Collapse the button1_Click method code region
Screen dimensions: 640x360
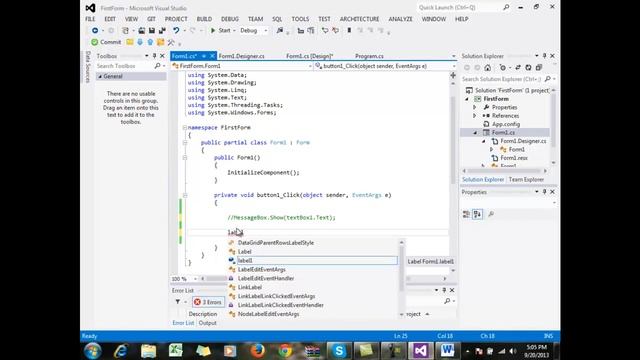(184, 196)
